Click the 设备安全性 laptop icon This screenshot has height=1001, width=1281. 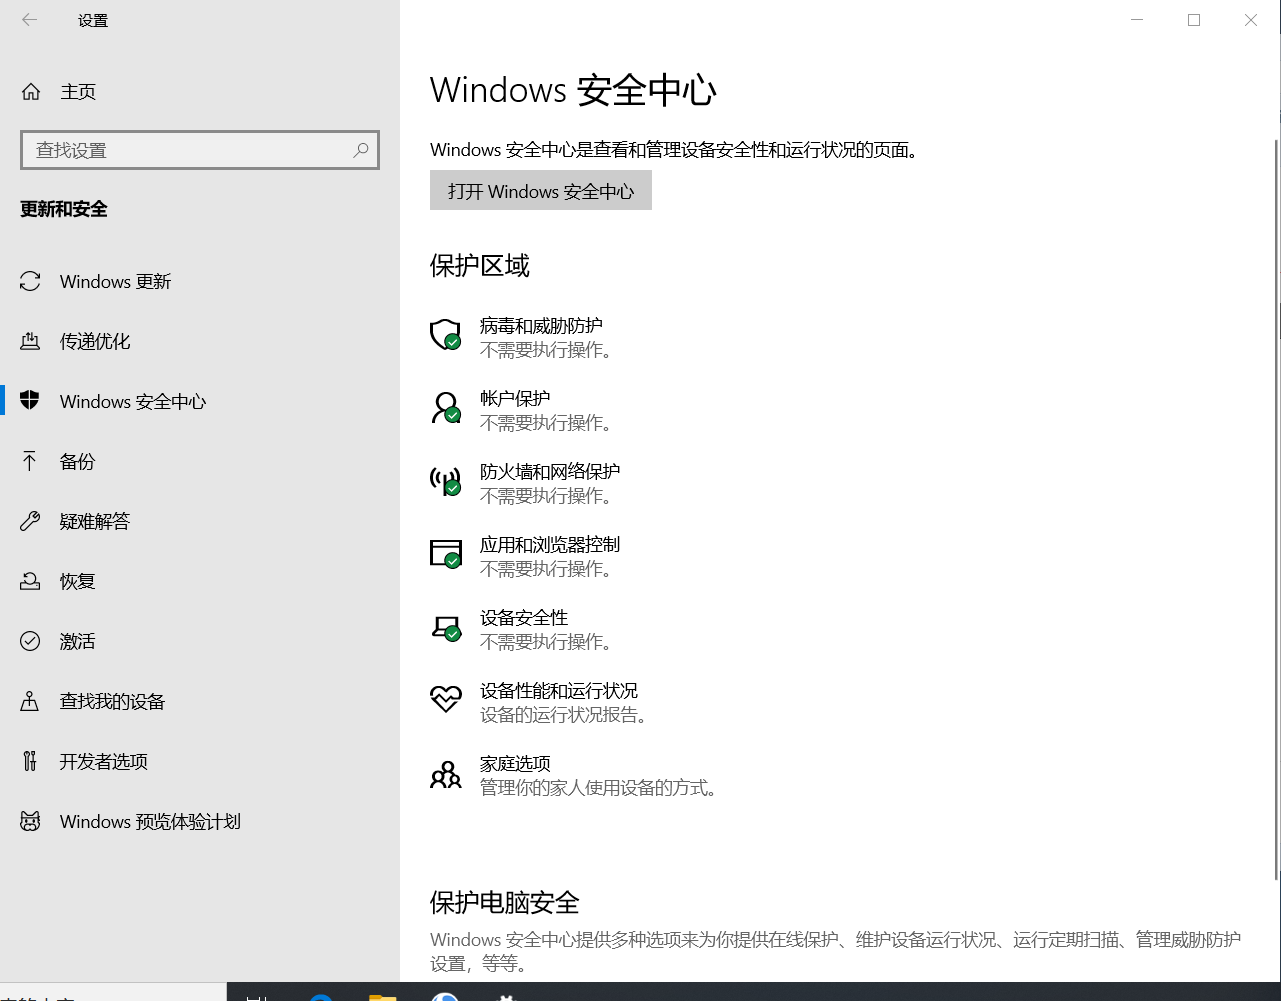(445, 627)
